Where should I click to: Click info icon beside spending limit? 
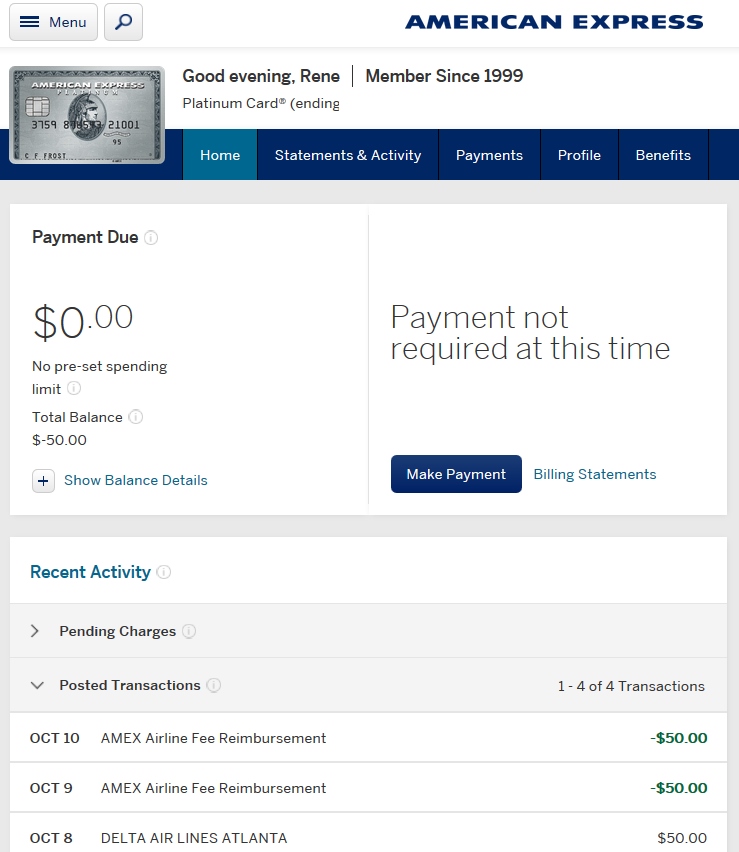point(74,389)
